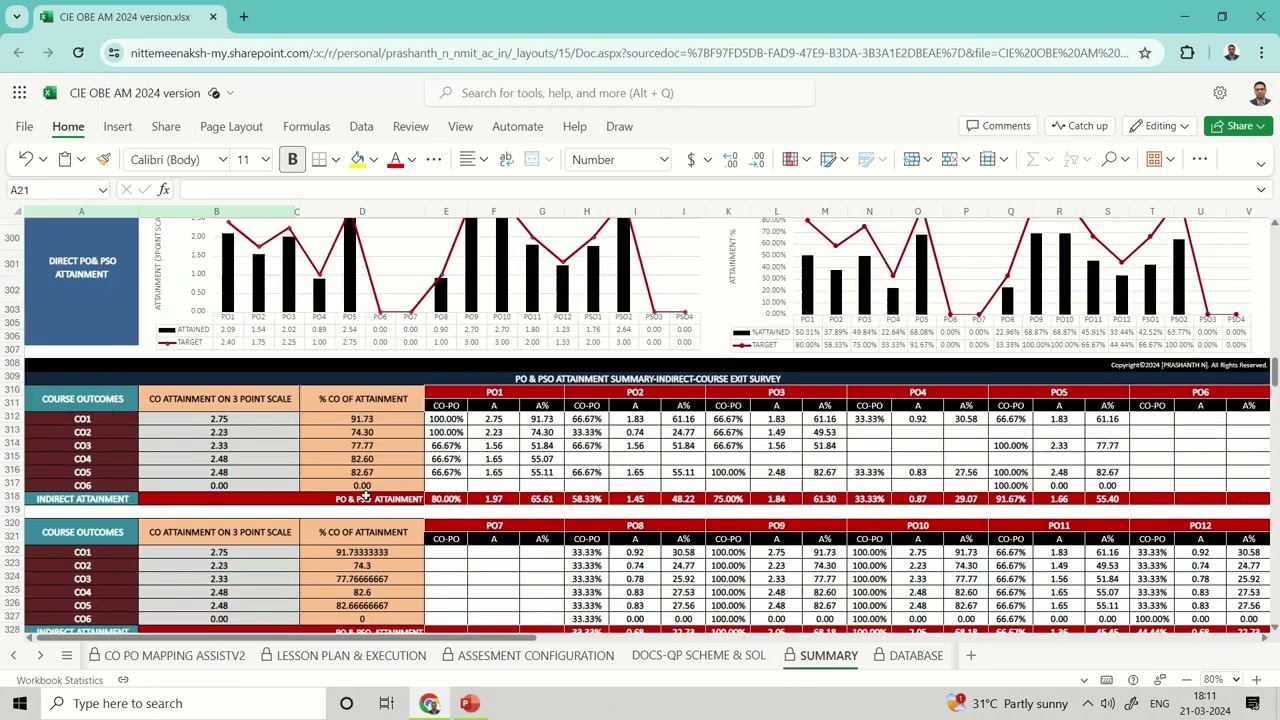Viewport: 1280px width, 720px height.
Task: Open the Editing mode dropdown
Action: coord(1160,126)
